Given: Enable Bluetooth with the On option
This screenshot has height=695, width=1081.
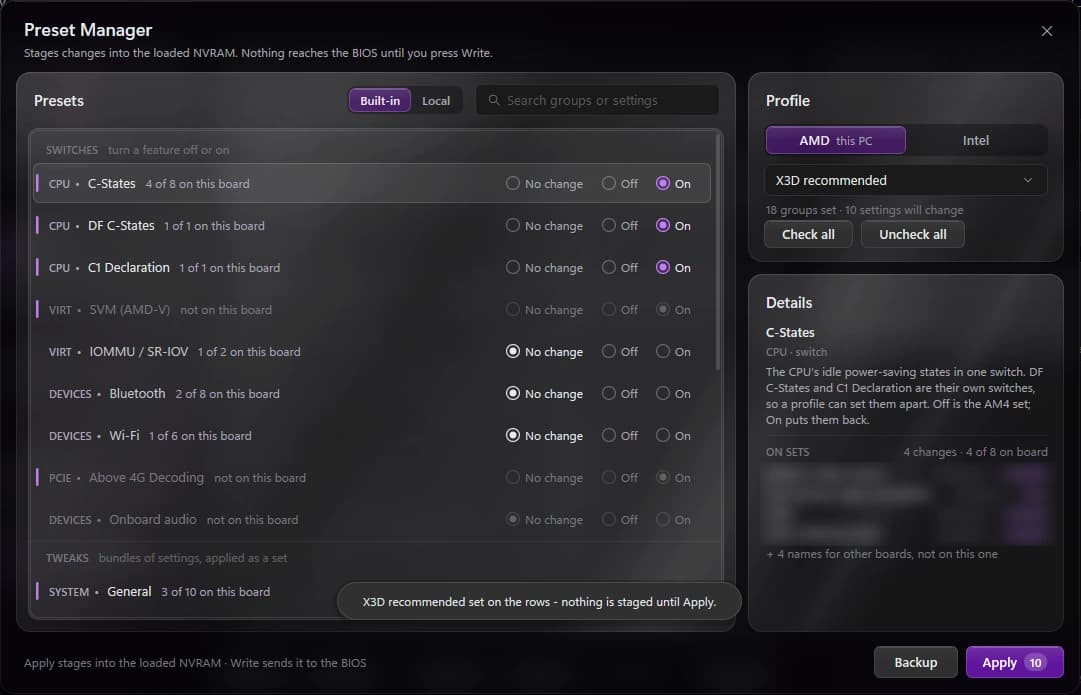Looking at the screenshot, I should tap(663, 394).
